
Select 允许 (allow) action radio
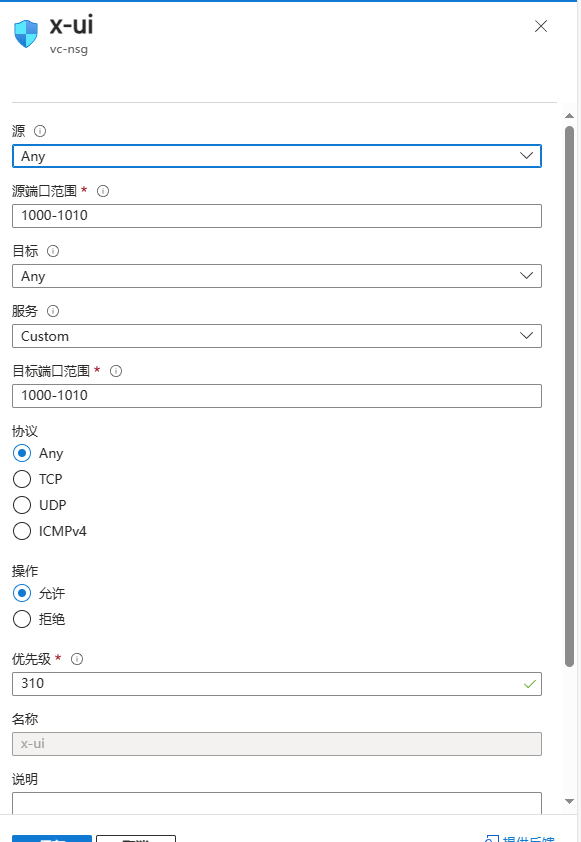22,593
